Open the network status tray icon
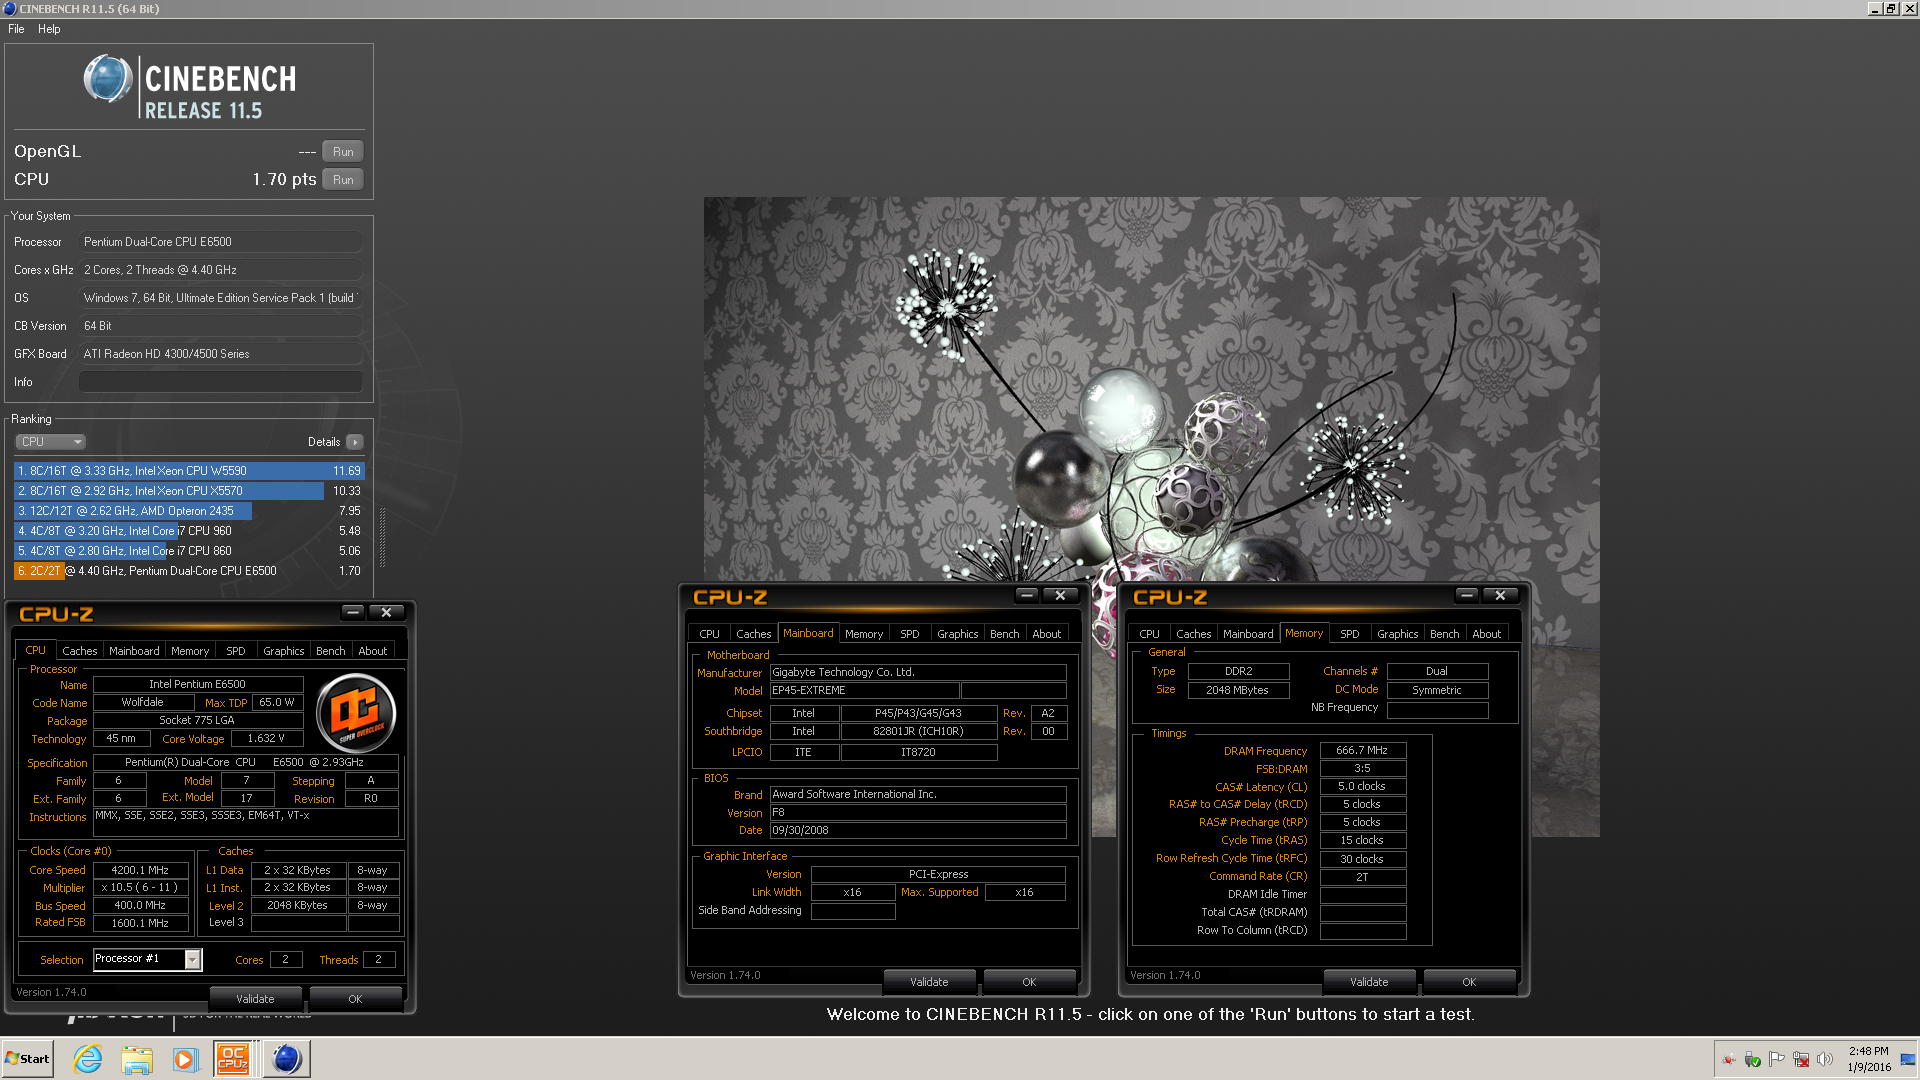The height and width of the screenshot is (1080, 1920). tap(1801, 1059)
